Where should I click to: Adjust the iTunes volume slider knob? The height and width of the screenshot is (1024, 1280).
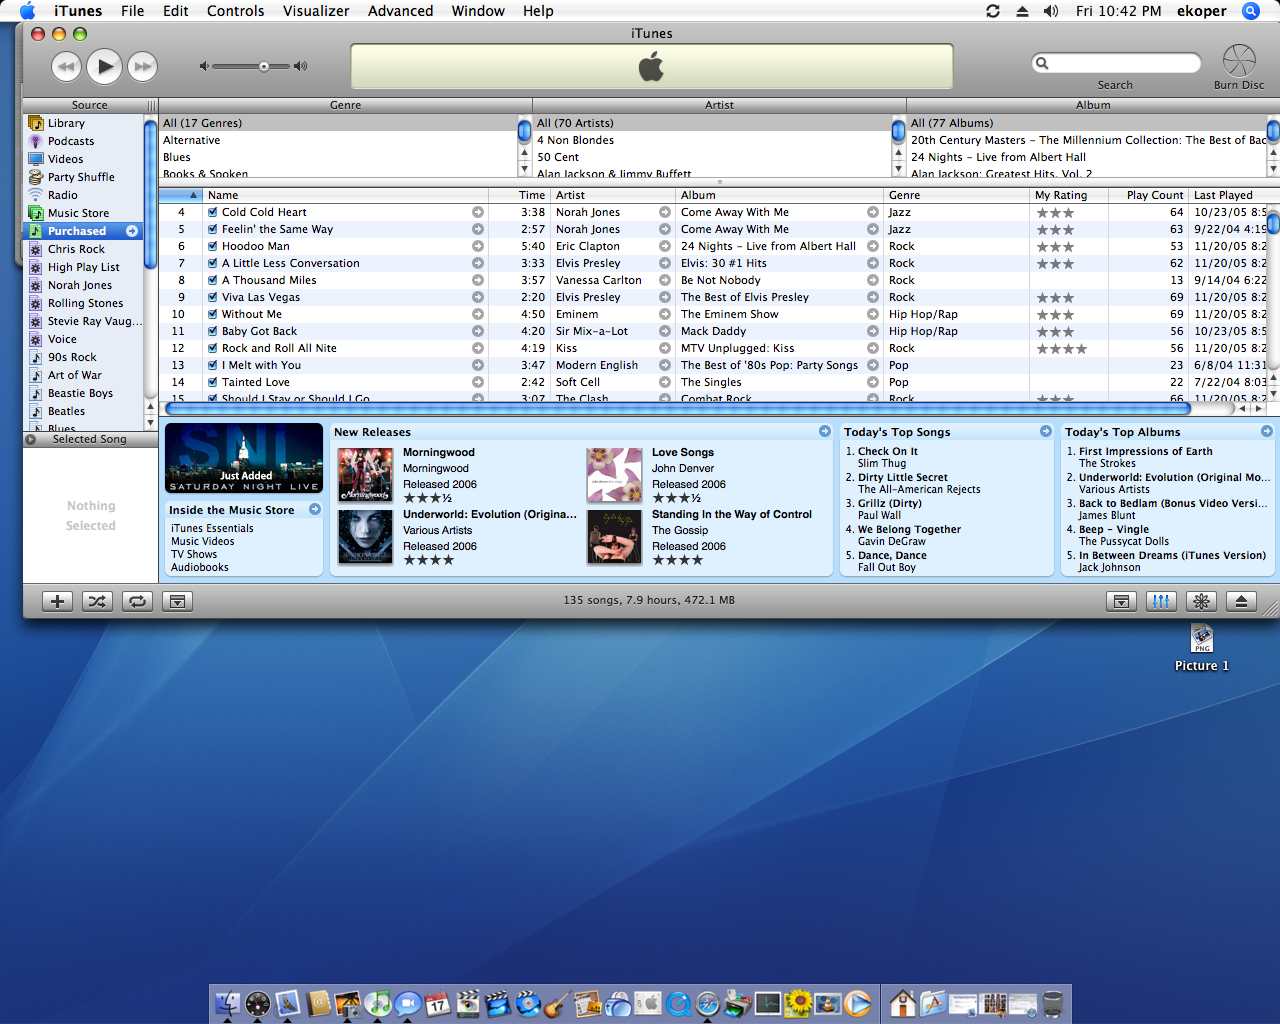(x=264, y=67)
